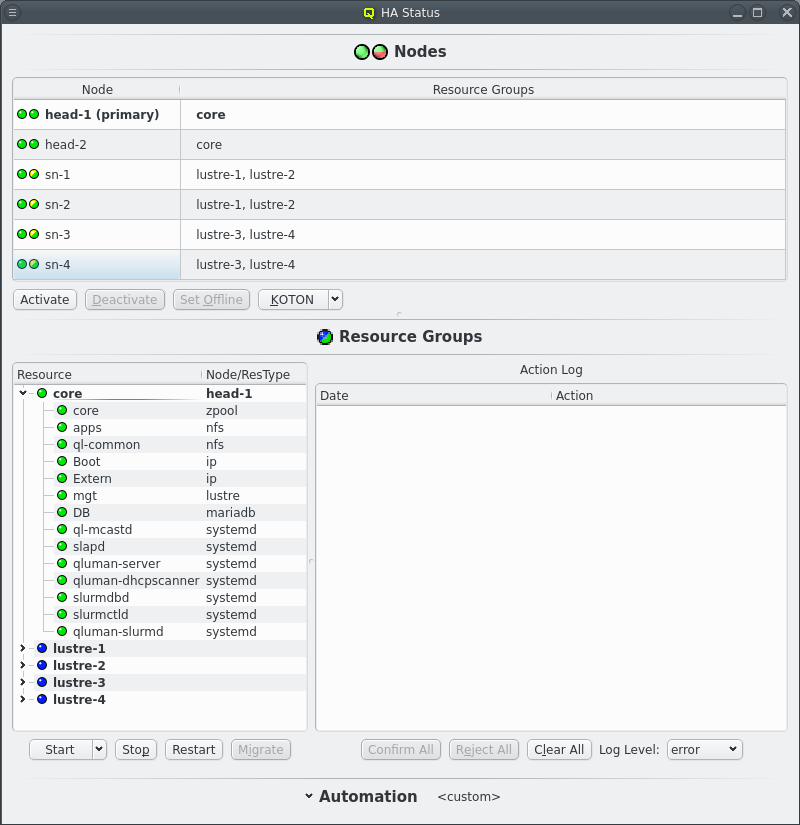Viewport: 800px width, 825px height.
Task: Select the qluman-dhcpscanner resource row
Action: click(179, 580)
